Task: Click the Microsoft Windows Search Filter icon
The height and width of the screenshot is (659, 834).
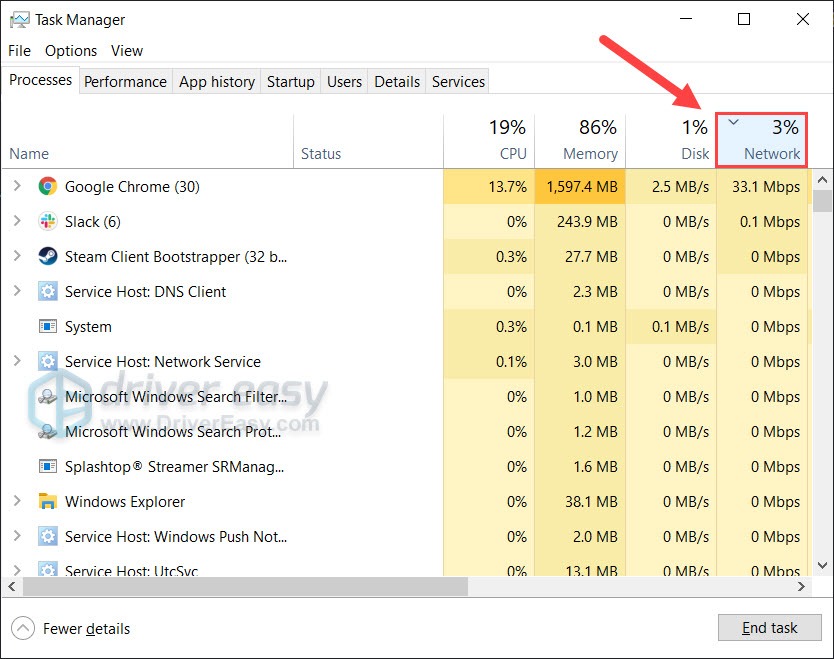Action: click(x=48, y=397)
